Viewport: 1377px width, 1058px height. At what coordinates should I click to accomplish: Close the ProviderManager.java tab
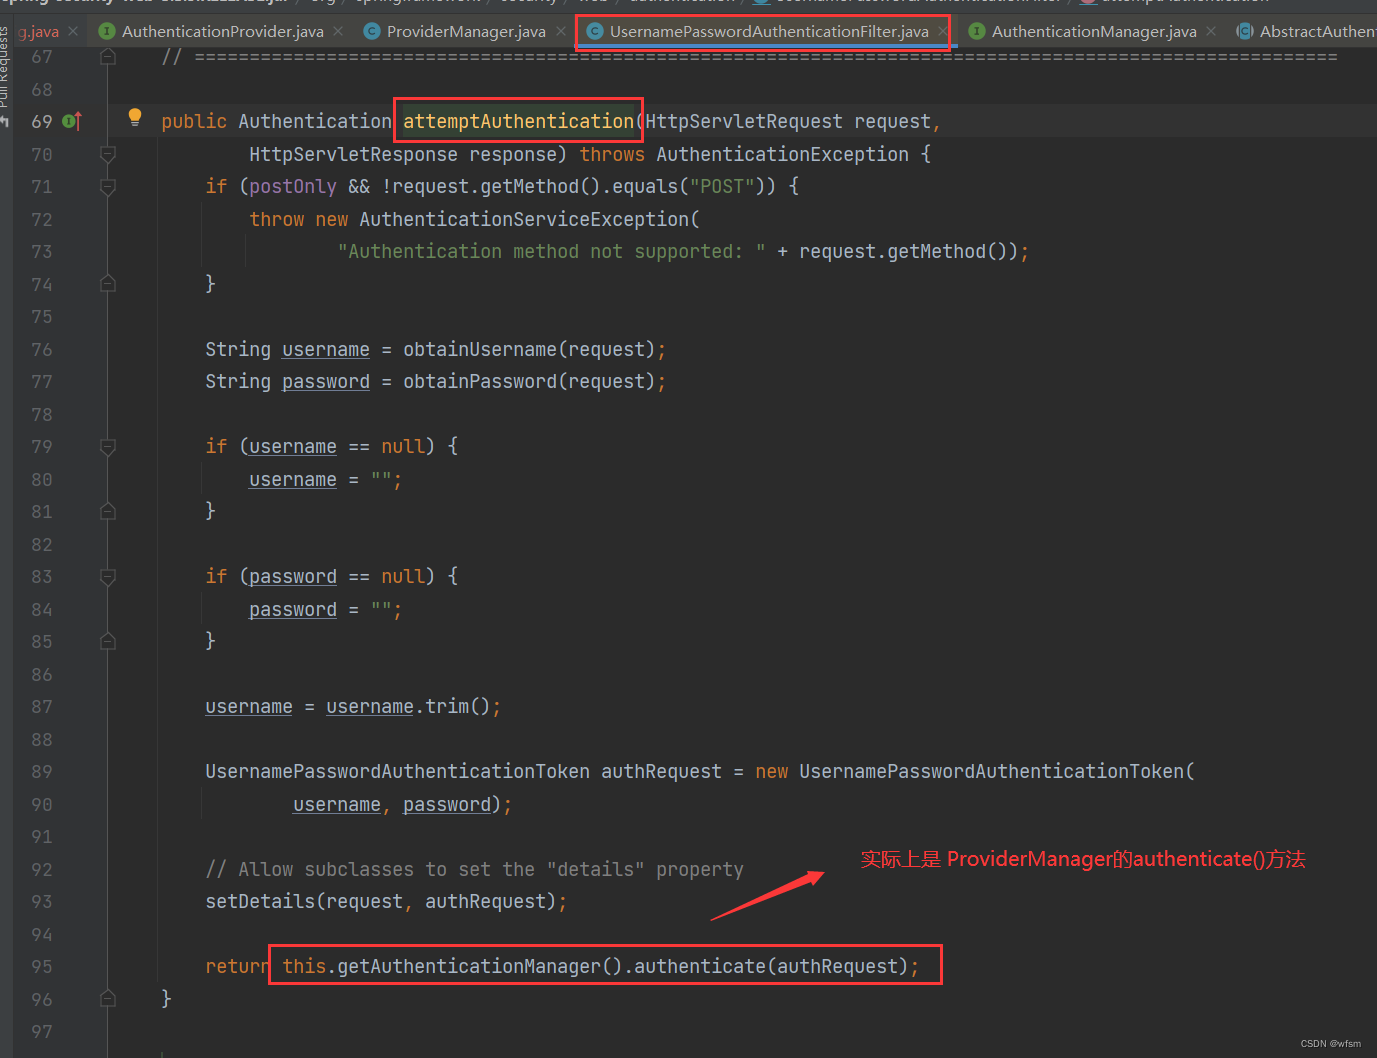point(561,32)
